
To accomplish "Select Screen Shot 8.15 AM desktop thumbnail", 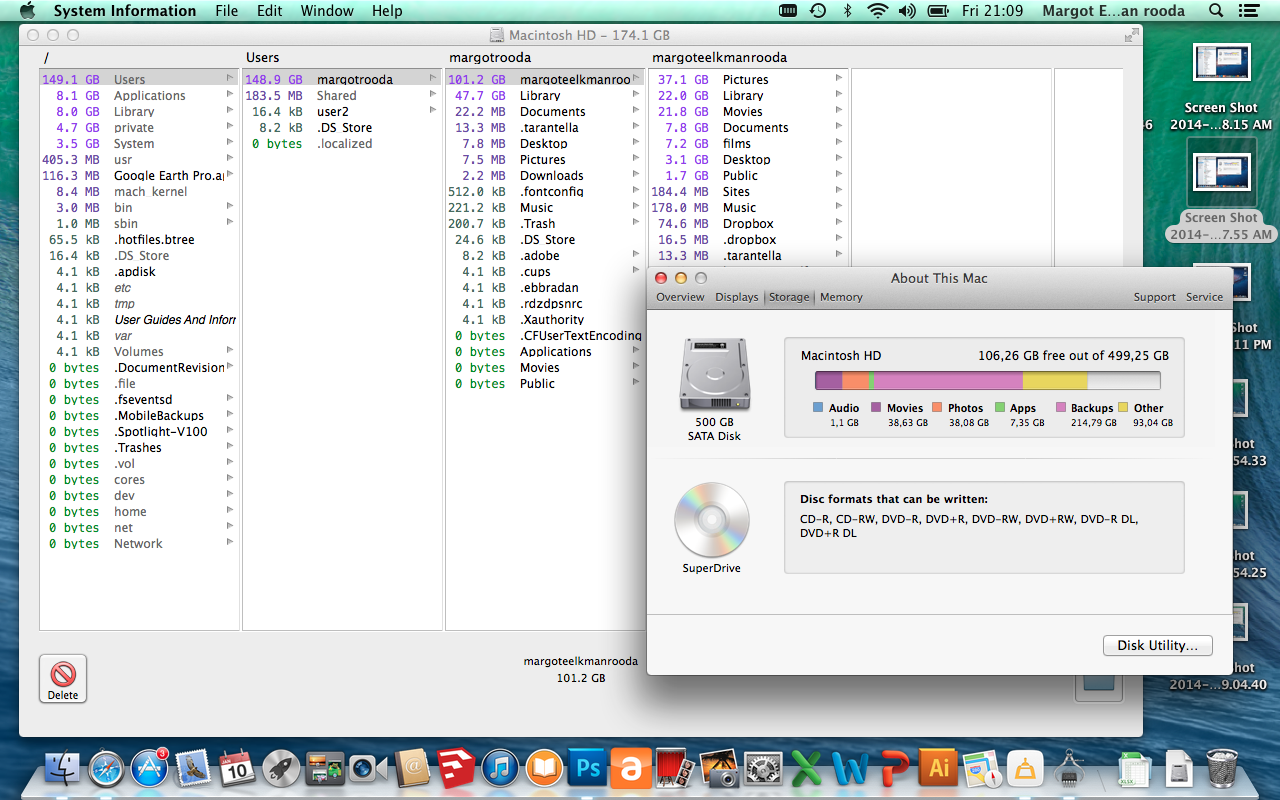I will [1221, 65].
